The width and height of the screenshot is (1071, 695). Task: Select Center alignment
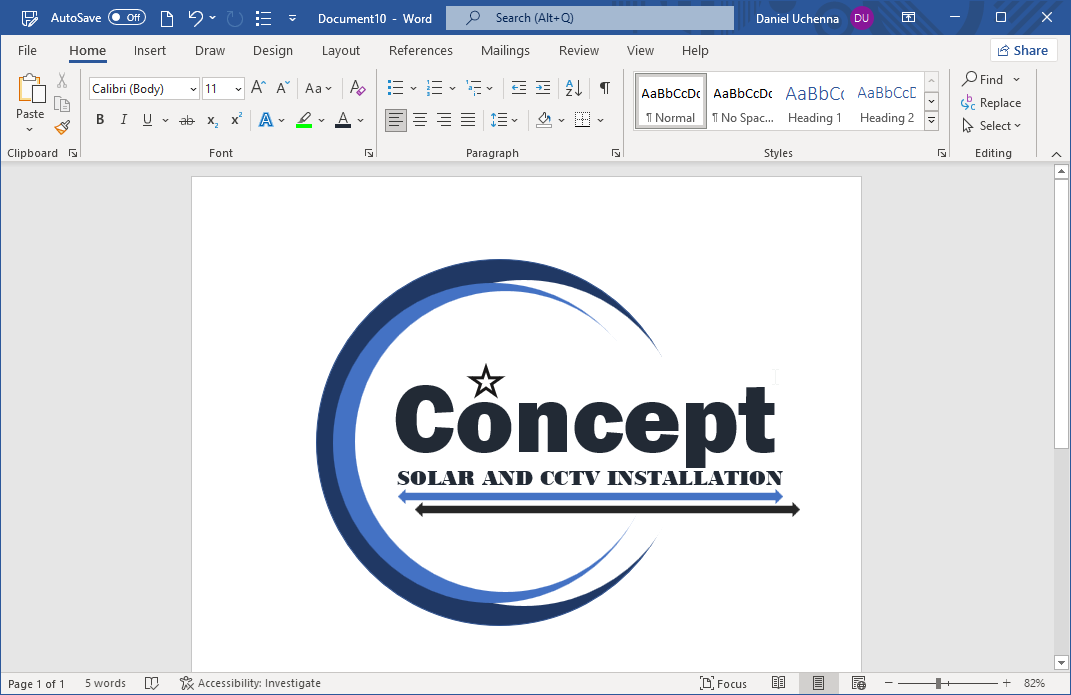[420, 119]
